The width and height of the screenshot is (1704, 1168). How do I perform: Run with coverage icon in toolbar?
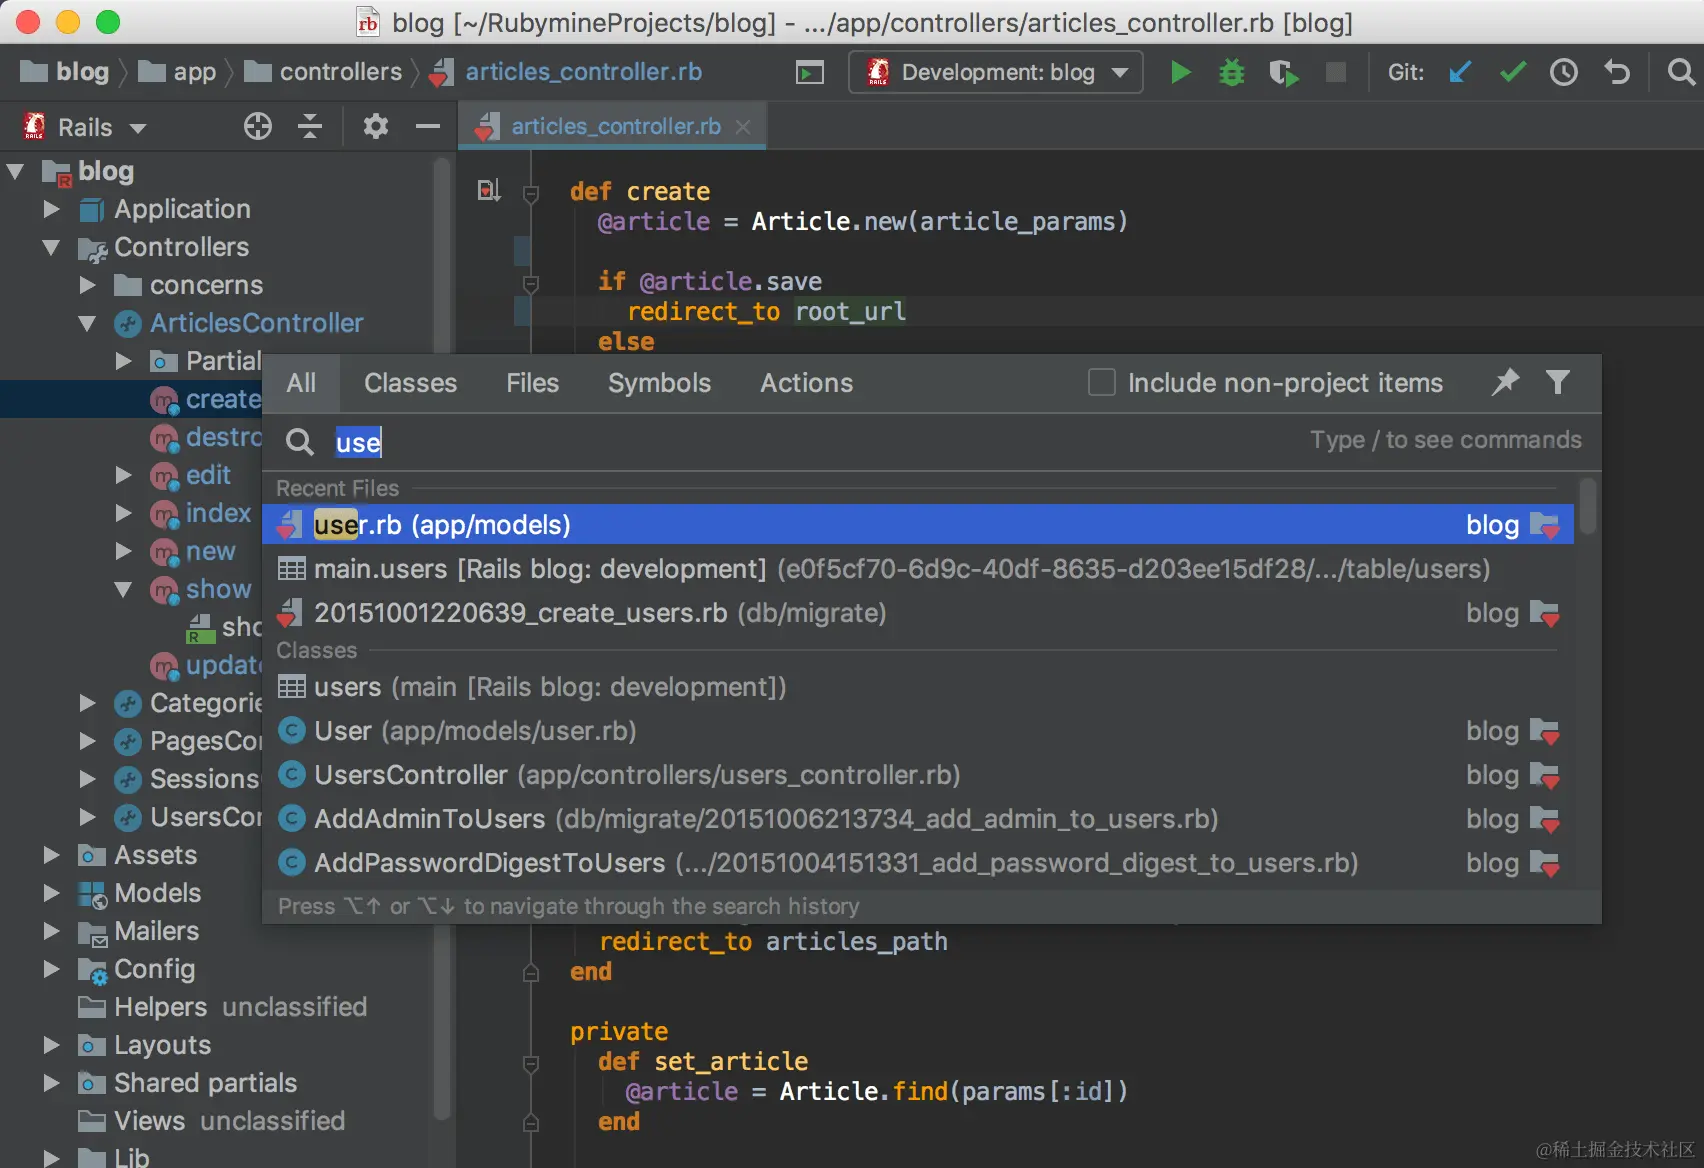(1284, 72)
